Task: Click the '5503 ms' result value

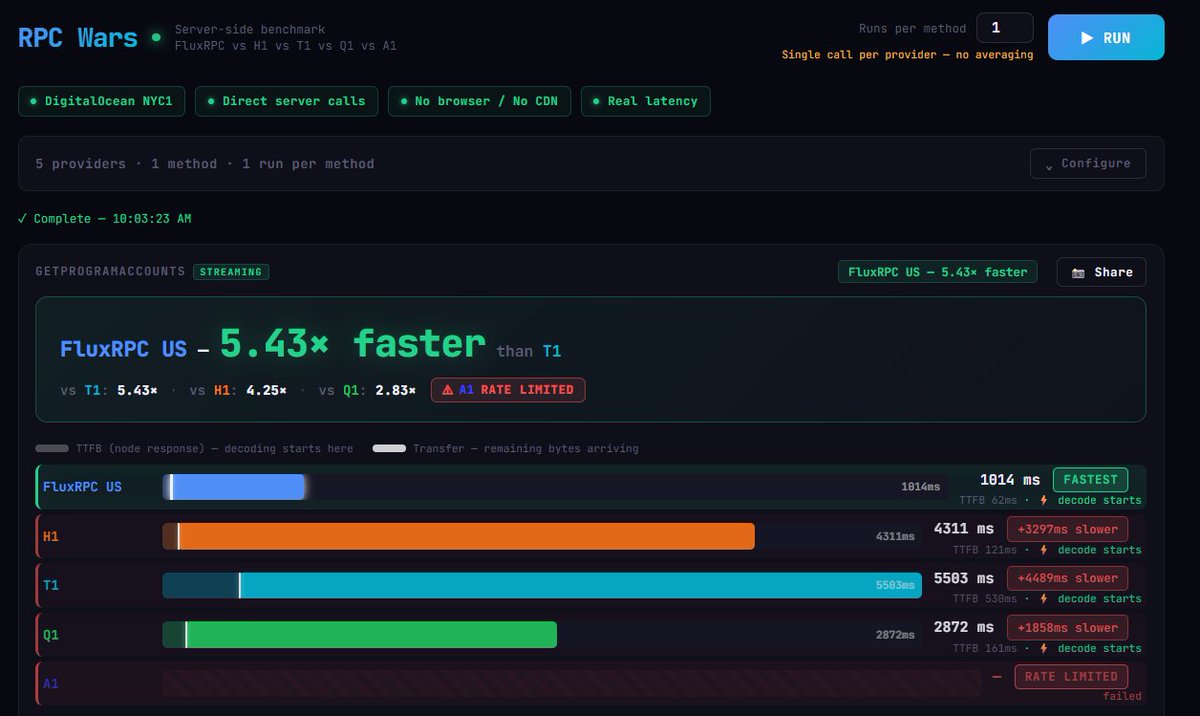Action: (x=964, y=578)
